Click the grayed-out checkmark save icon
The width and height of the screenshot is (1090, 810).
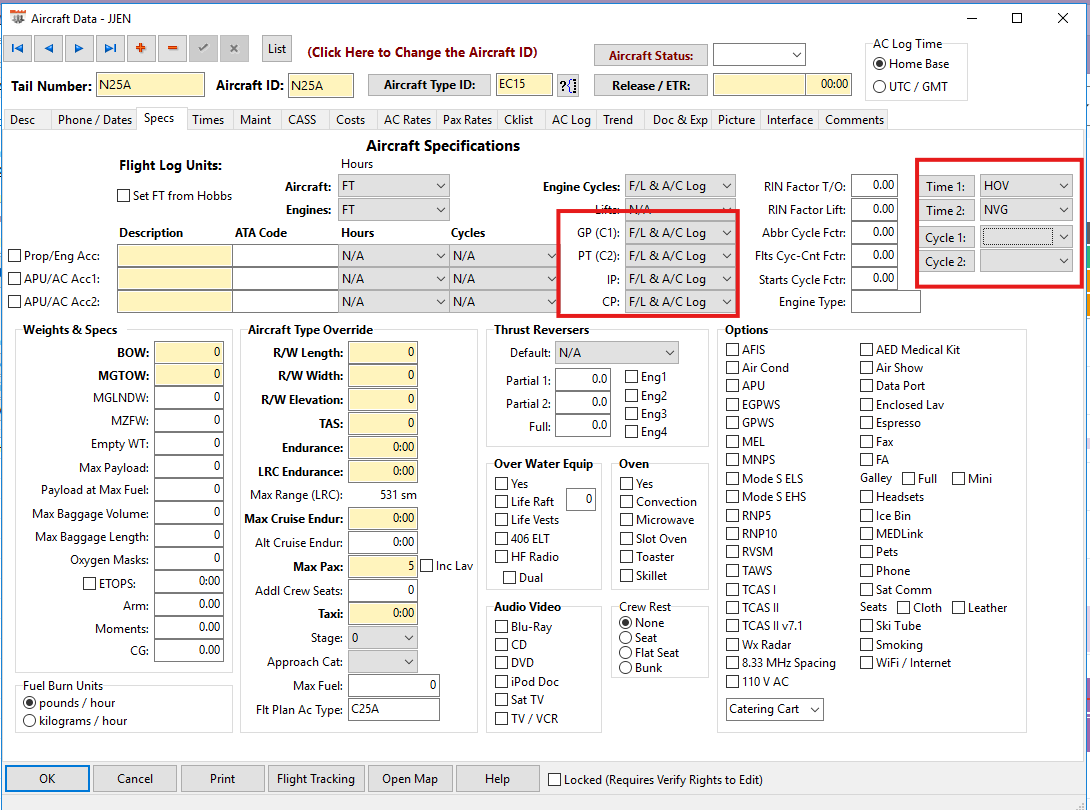[203, 48]
